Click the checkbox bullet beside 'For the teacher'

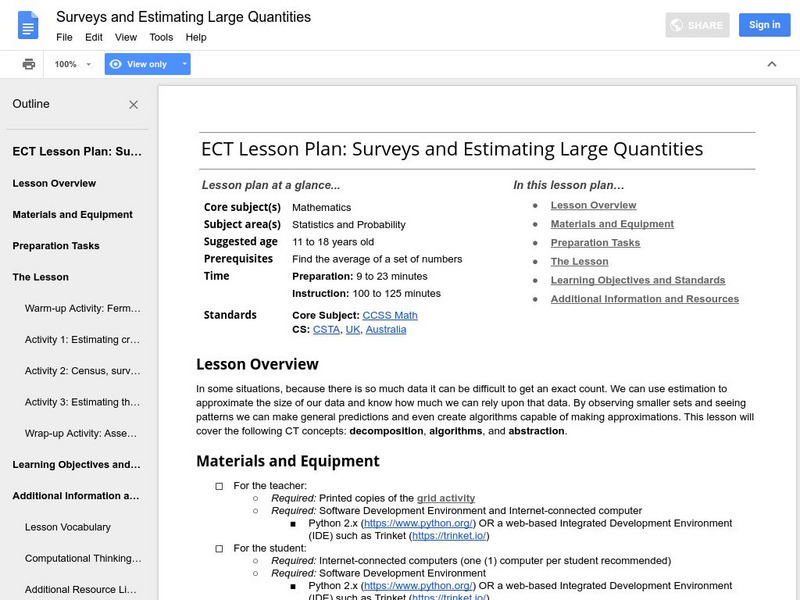219,486
